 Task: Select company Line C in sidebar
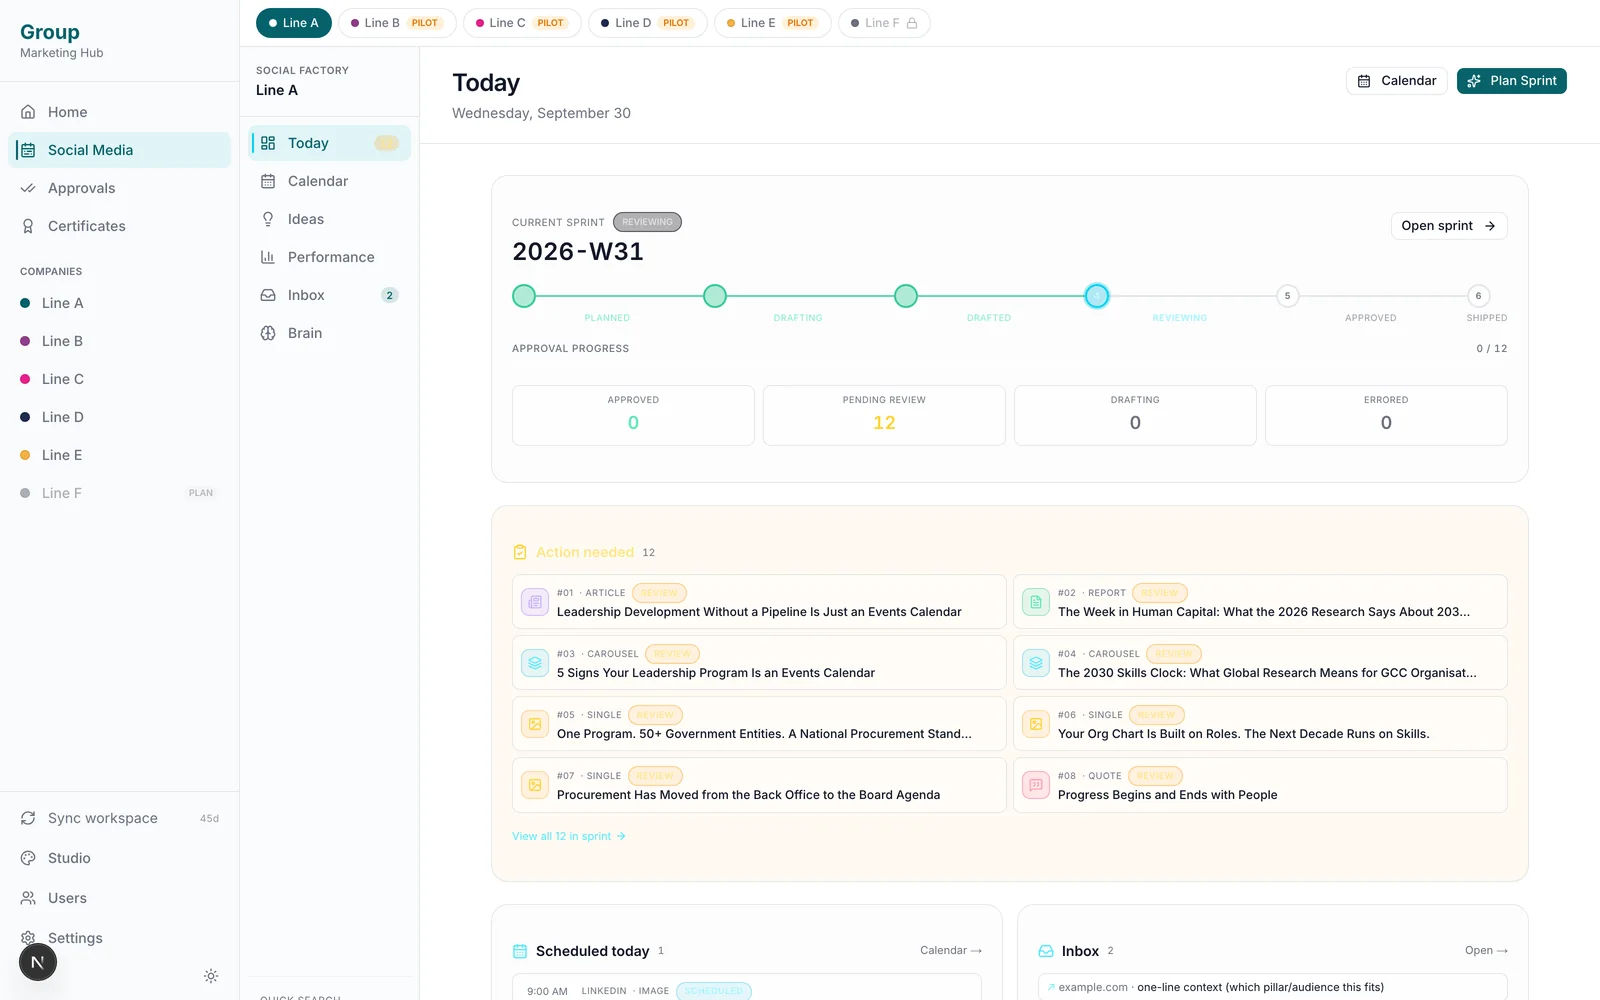coord(119,379)
